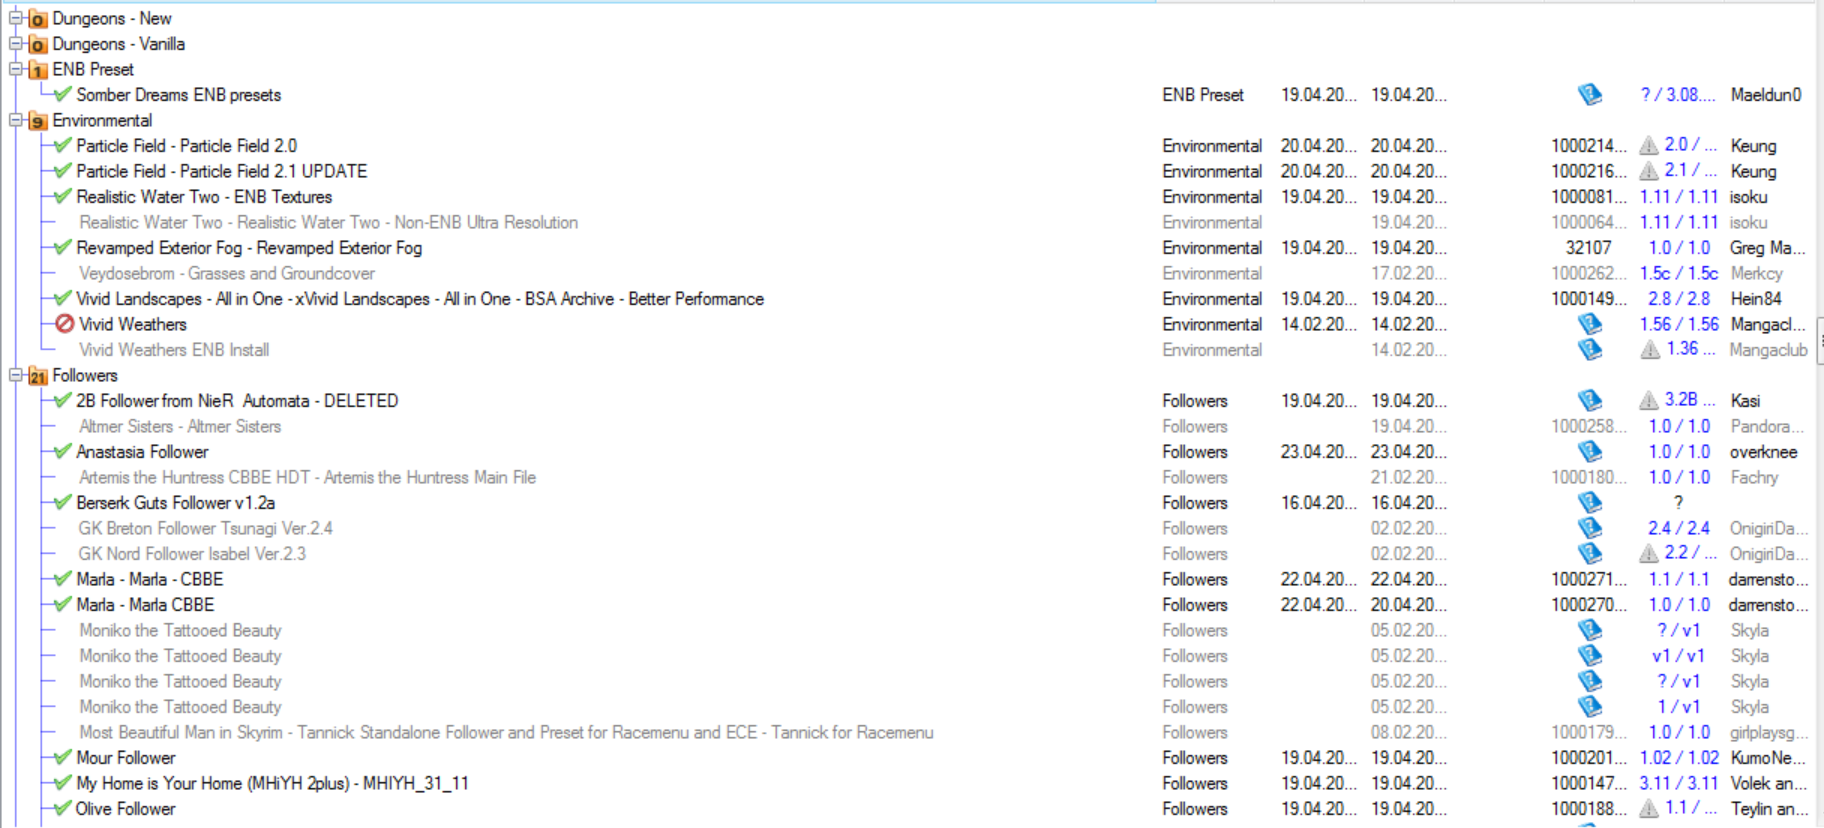The image size is (1824, 828).
Task: Toggle off Realistic Water Two - ENB Textures checkmark
Action: [x=63, y=197]
